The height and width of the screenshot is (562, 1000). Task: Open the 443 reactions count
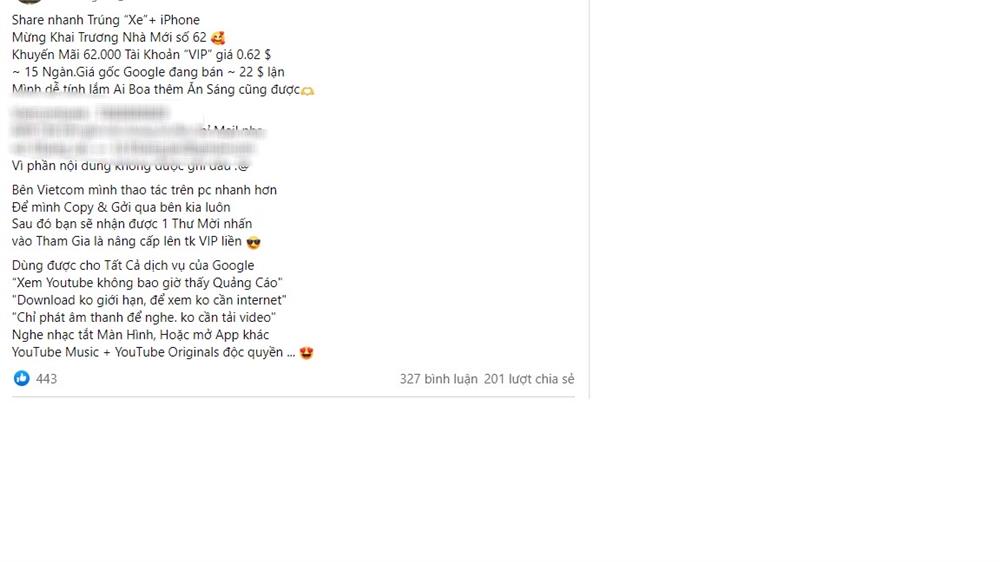pos(47,379)
